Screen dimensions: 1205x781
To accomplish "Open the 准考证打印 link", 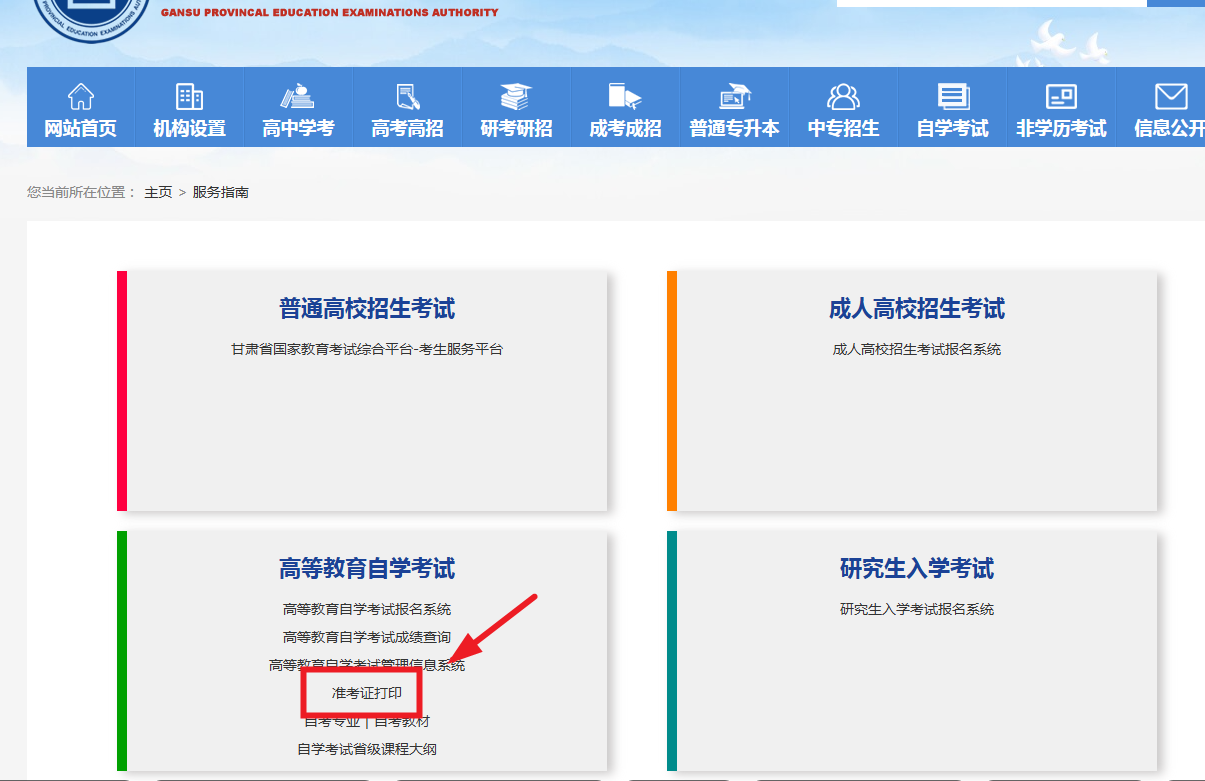I will coord(366,693).
